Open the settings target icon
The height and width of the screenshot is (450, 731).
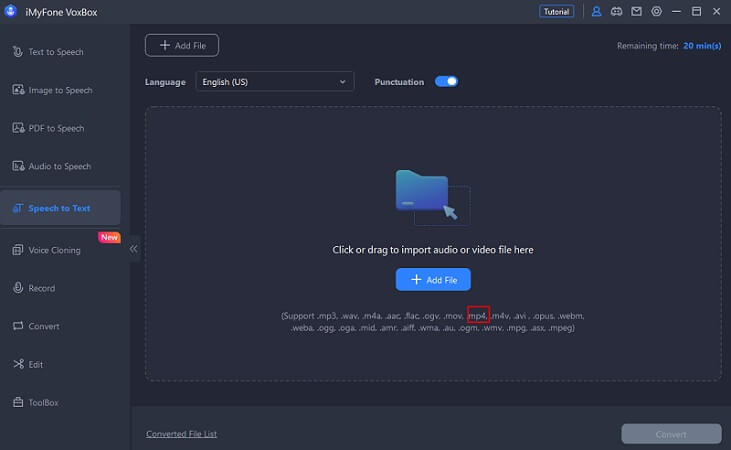click(656, 12)
